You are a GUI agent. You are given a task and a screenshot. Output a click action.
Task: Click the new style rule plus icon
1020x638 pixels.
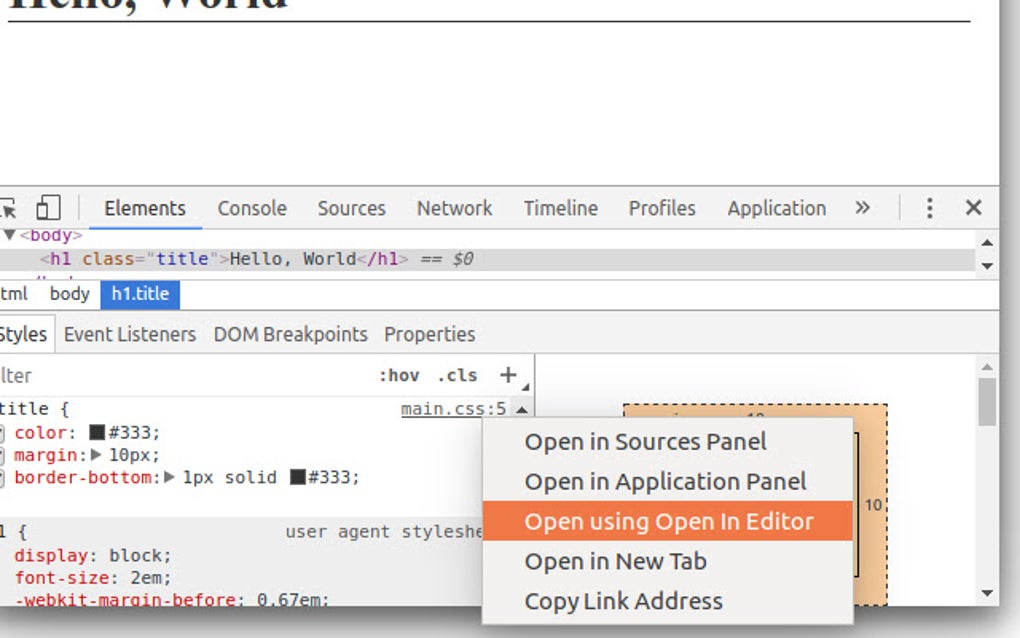(x=510, y=376)
